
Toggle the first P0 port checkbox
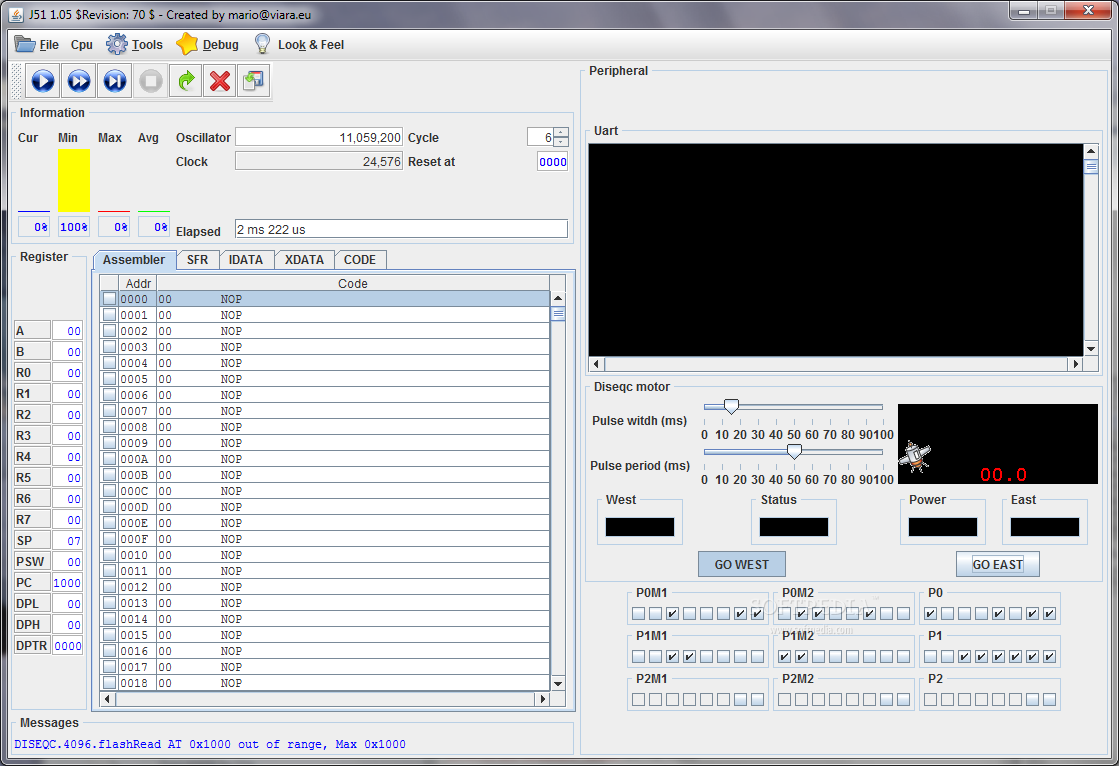931,613
